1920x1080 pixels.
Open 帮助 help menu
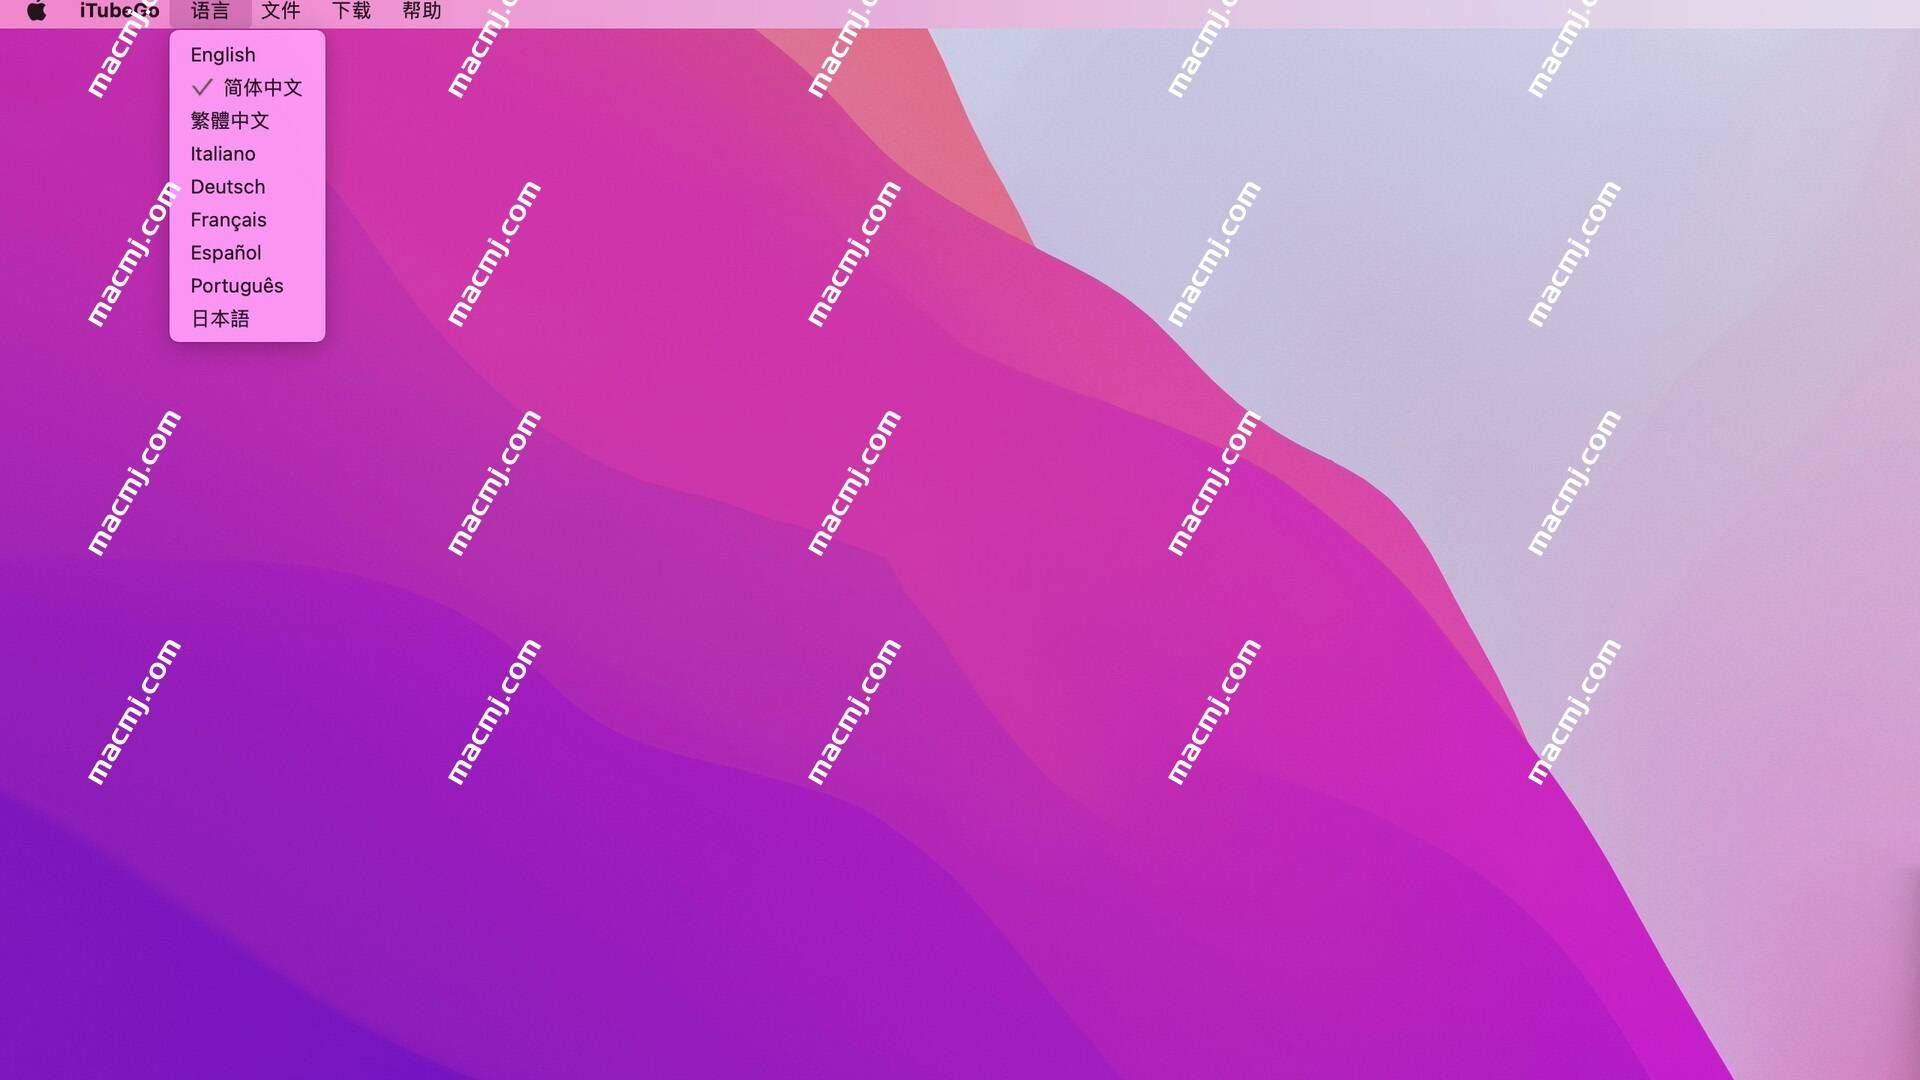[421, 11]
